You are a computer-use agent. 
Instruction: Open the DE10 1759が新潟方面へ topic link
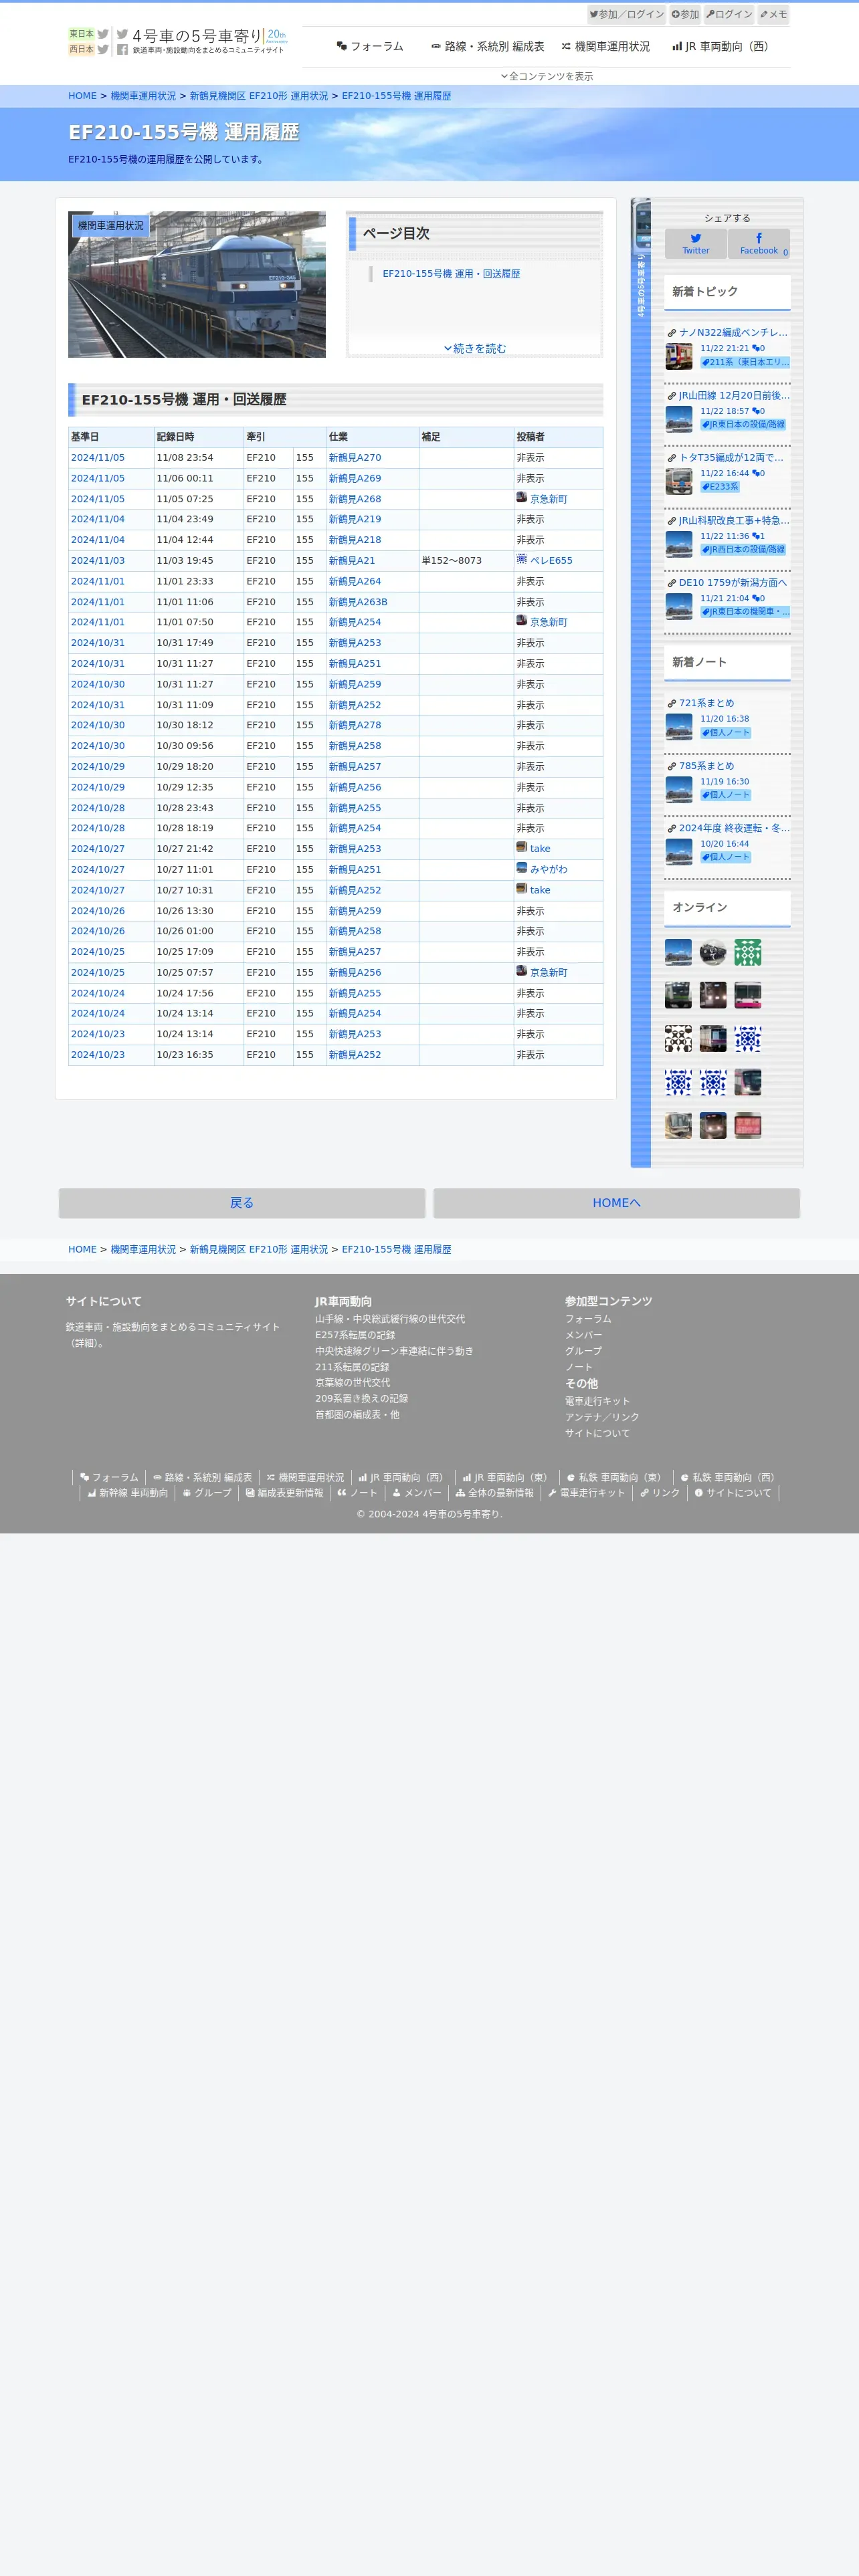pyautogui.click(x=733, y=583)
